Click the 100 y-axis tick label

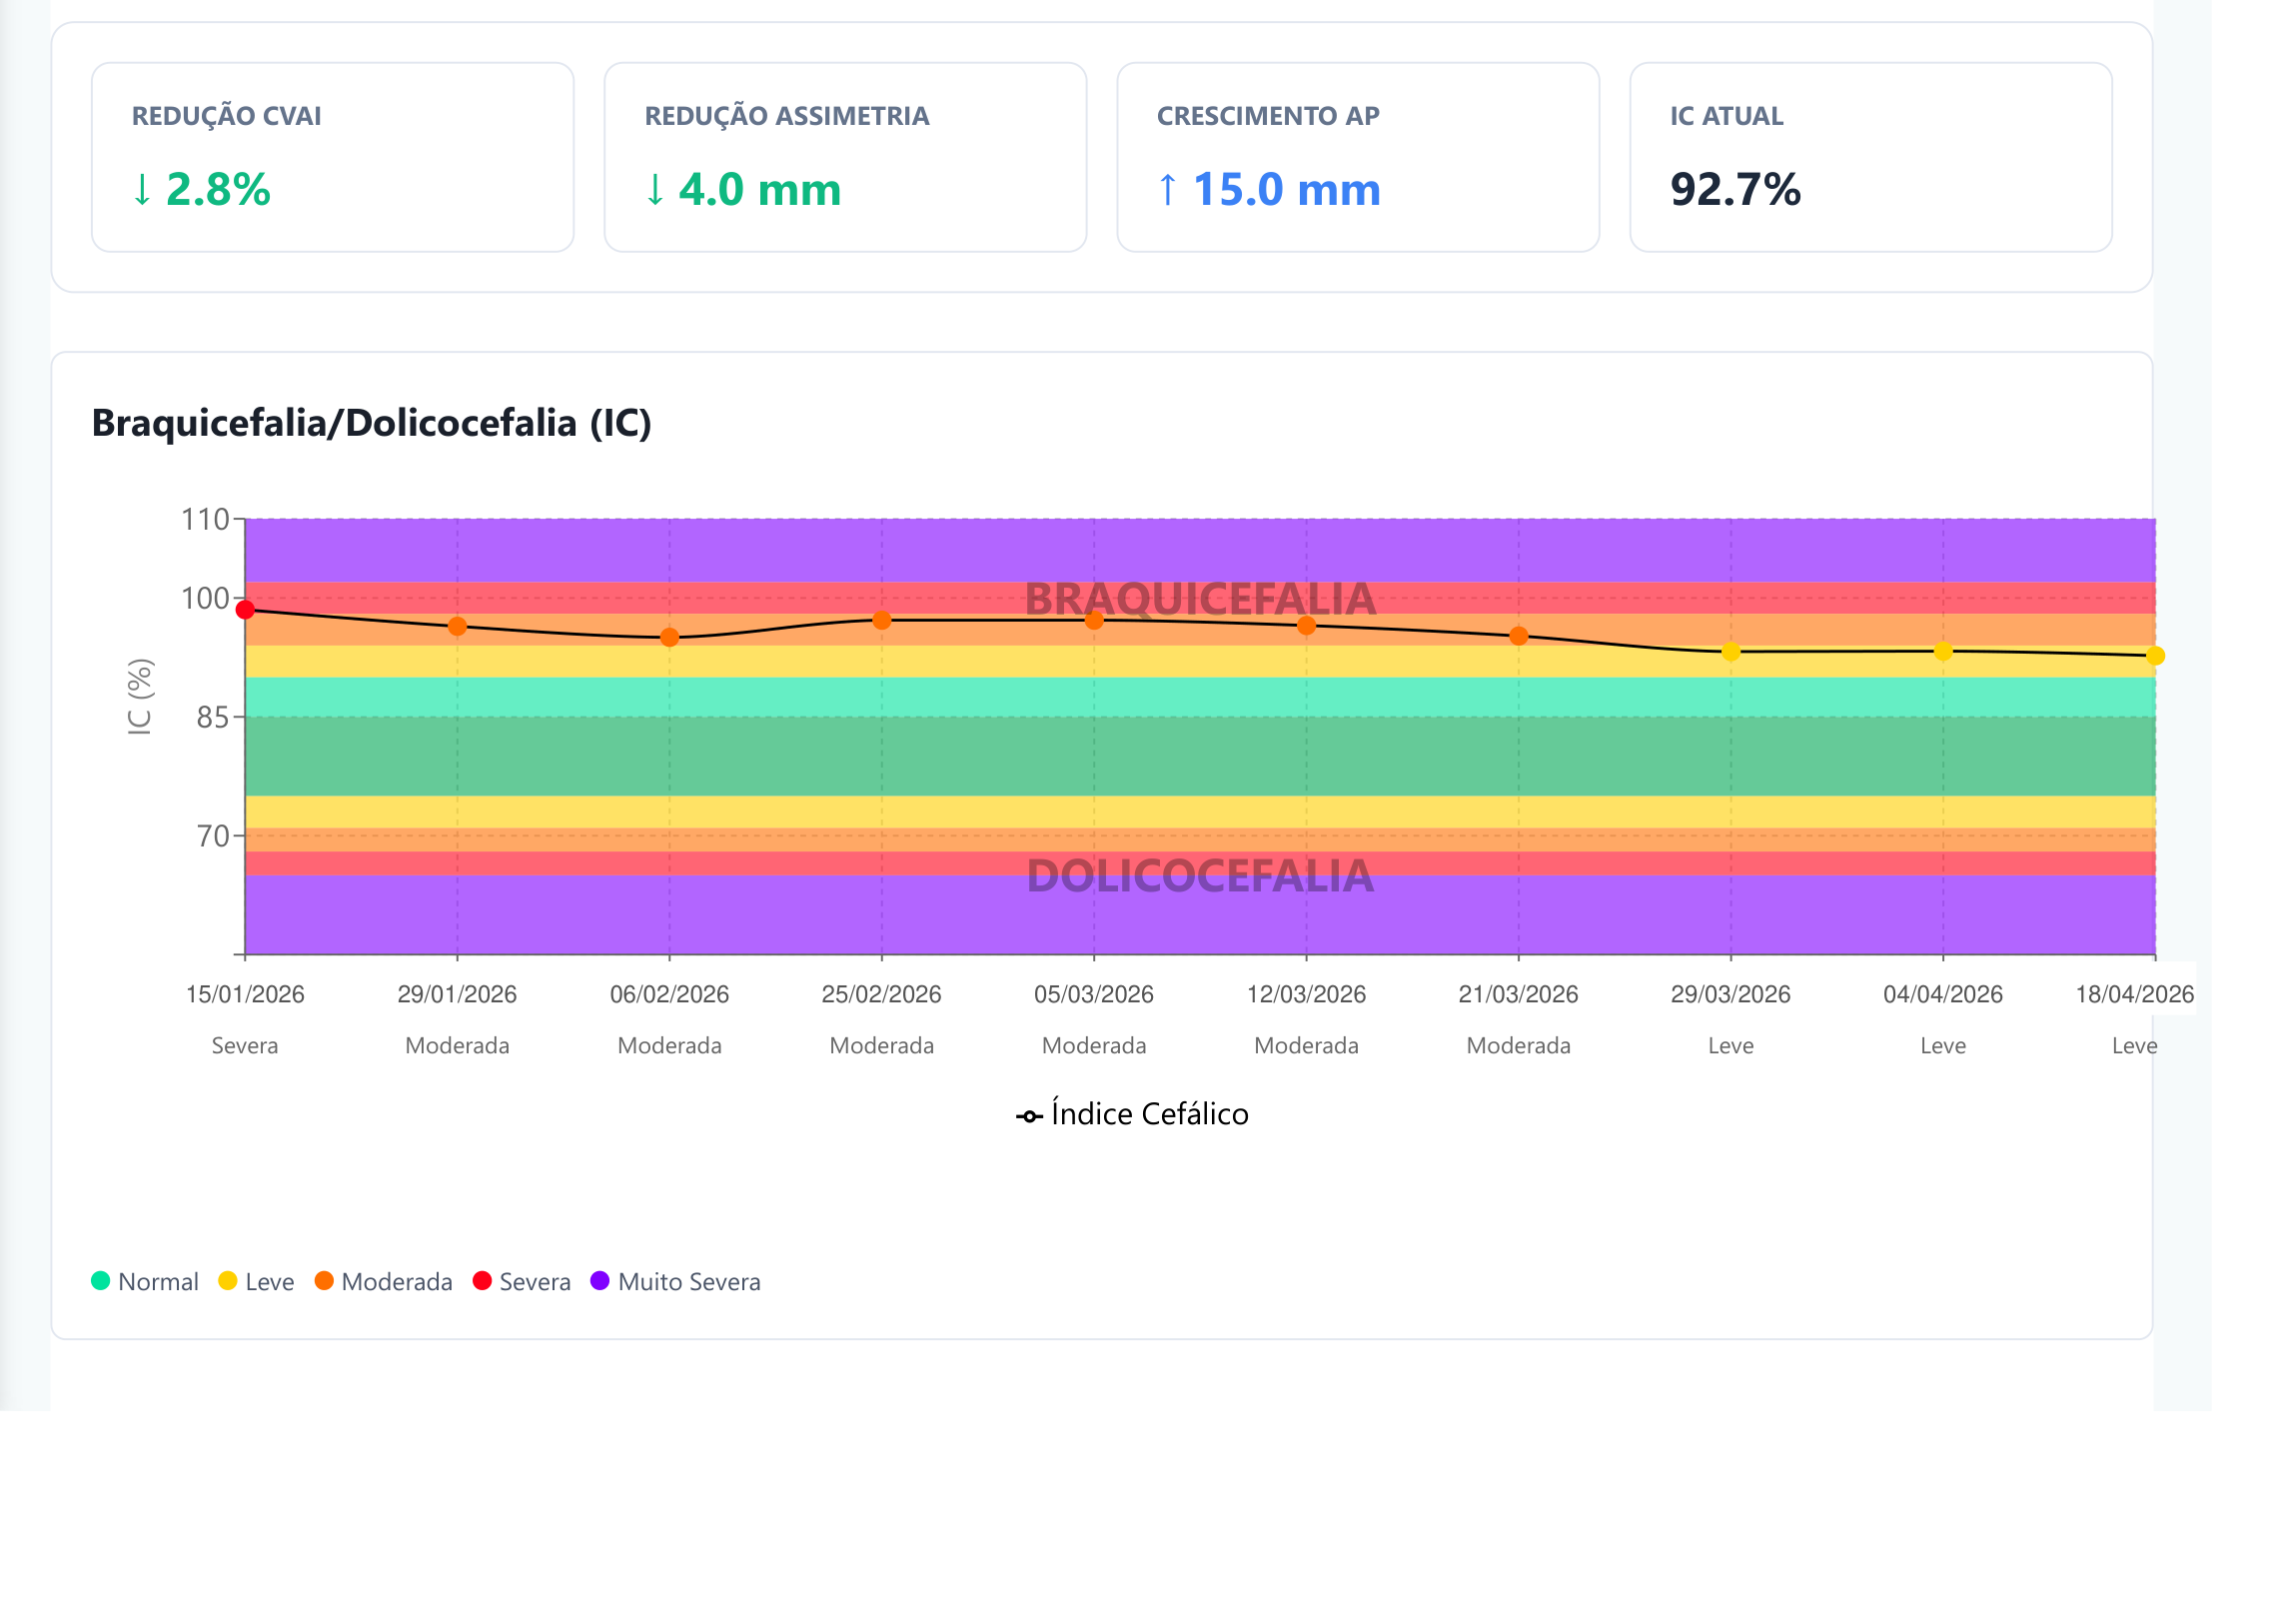[x=205, y=598]
